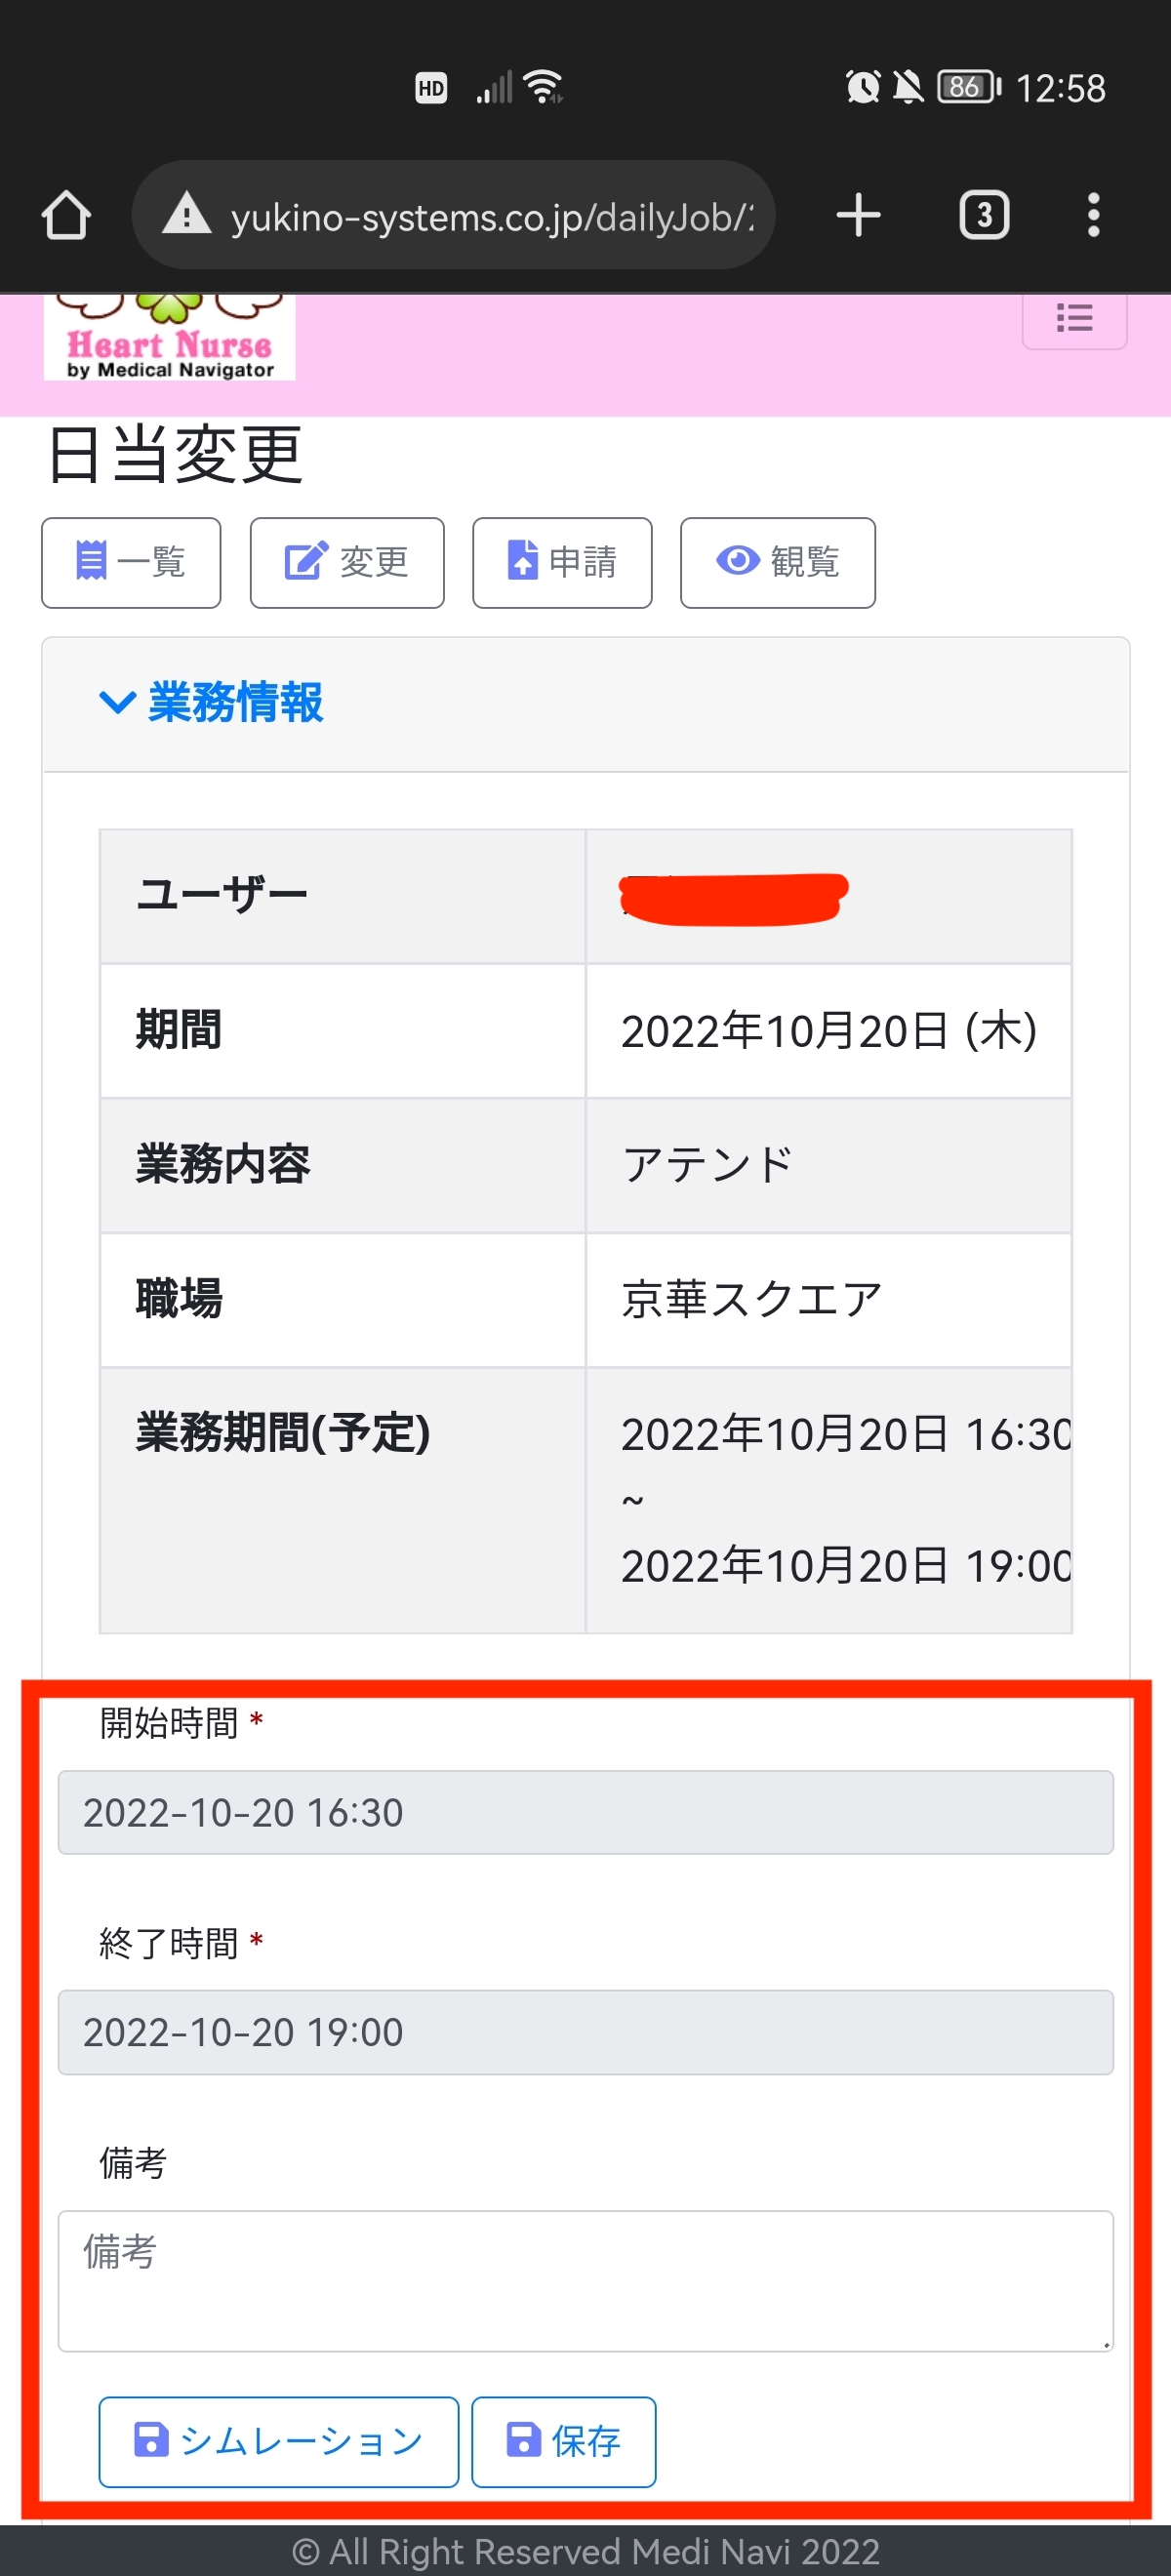Switch to the 変更 edit tab
This screenshot has width=1171, height=2576.
click(347, 563)
